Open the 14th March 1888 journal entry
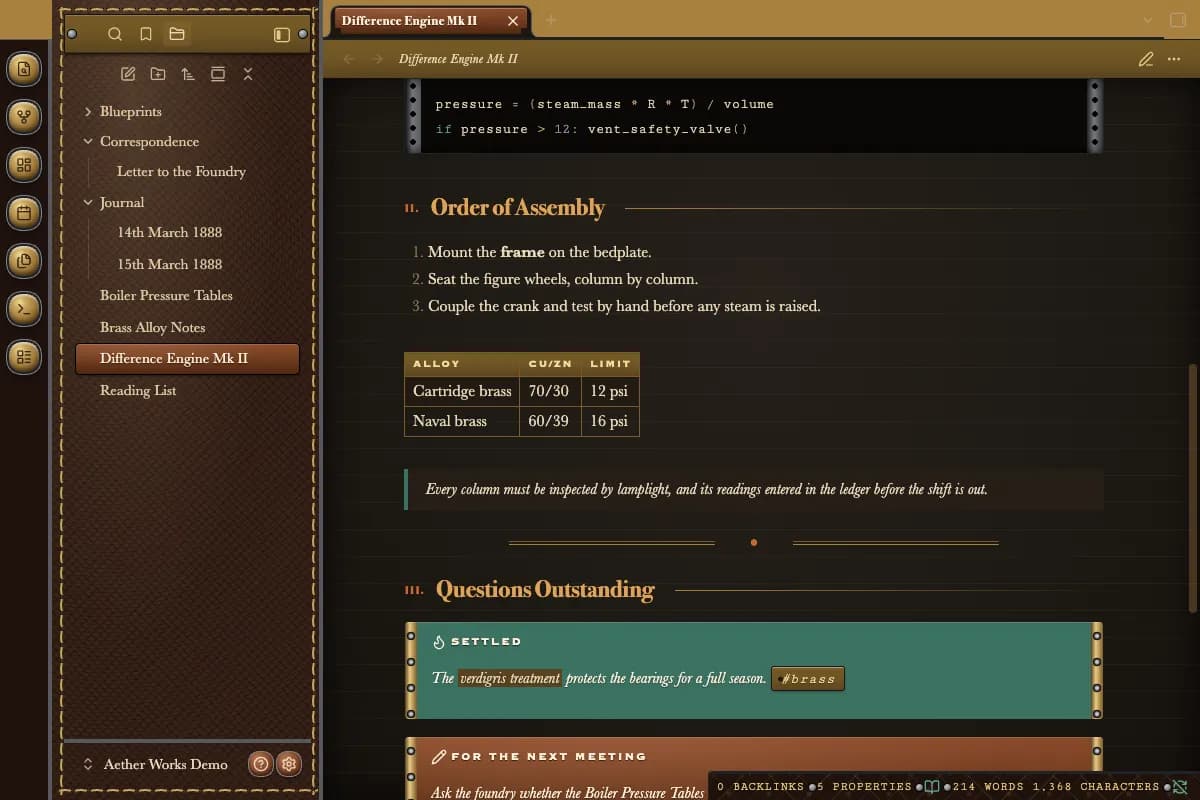The width and height of the screenshot is (1200, 800). [170, 232]
